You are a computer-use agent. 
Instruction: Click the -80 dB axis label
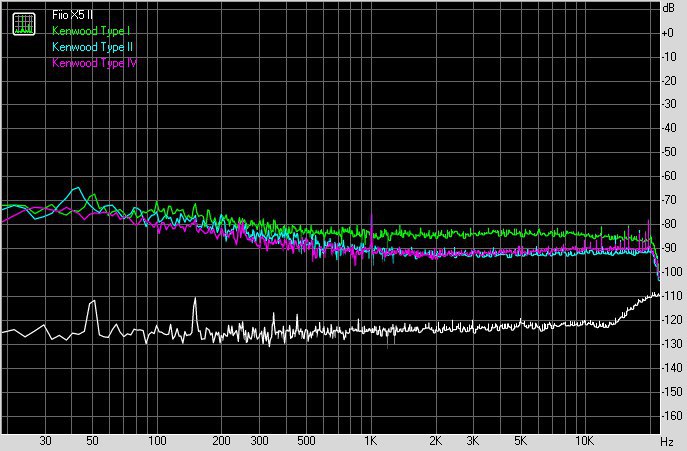669,224
